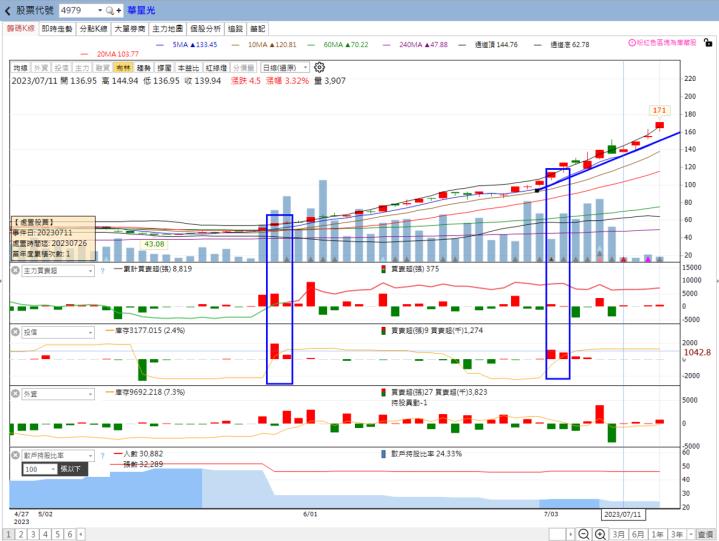Click the stock code input field showing 4979

point(77,10)
